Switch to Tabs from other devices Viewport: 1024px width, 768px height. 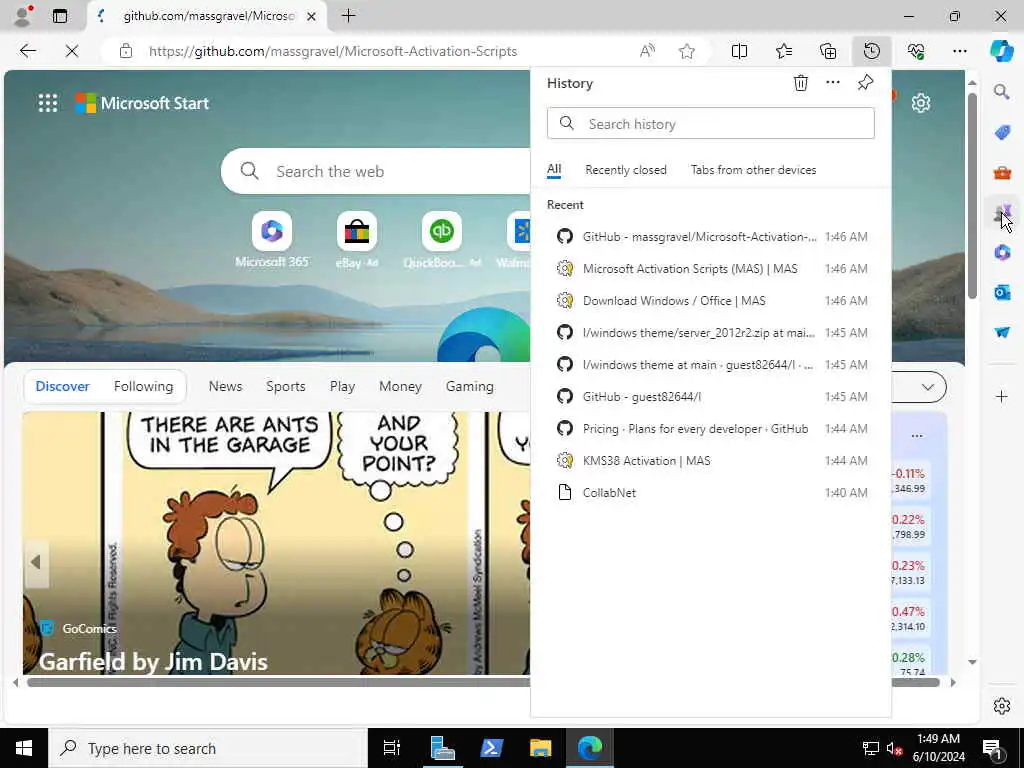[x=753, y=170]
